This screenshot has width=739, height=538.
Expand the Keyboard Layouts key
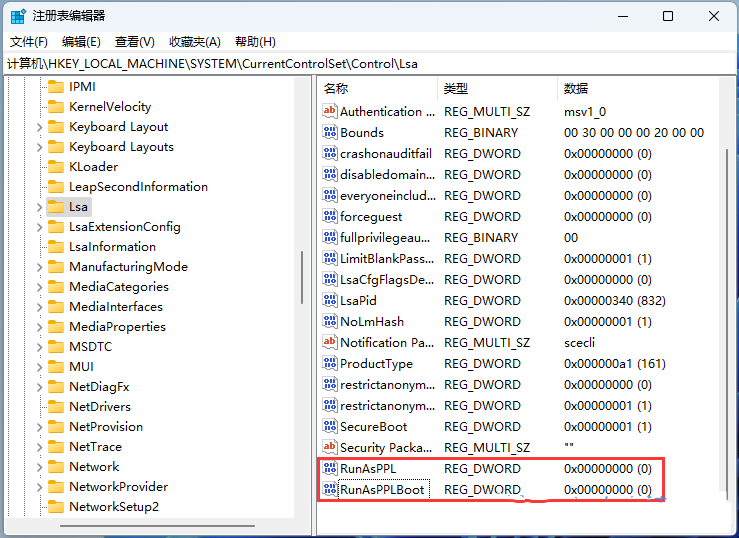40,147
